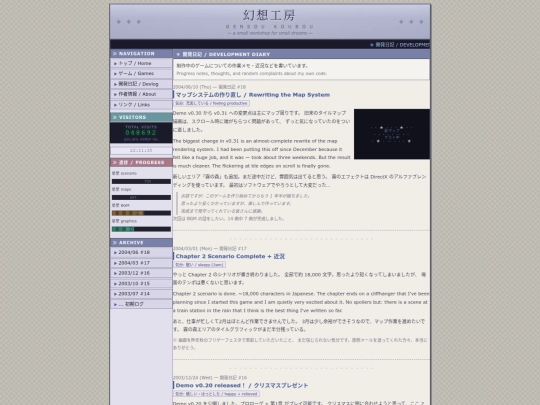Screen dimensions: 540x405
Task: Open post title Demo v0.20 released!
Action: [x=242, y=385]
